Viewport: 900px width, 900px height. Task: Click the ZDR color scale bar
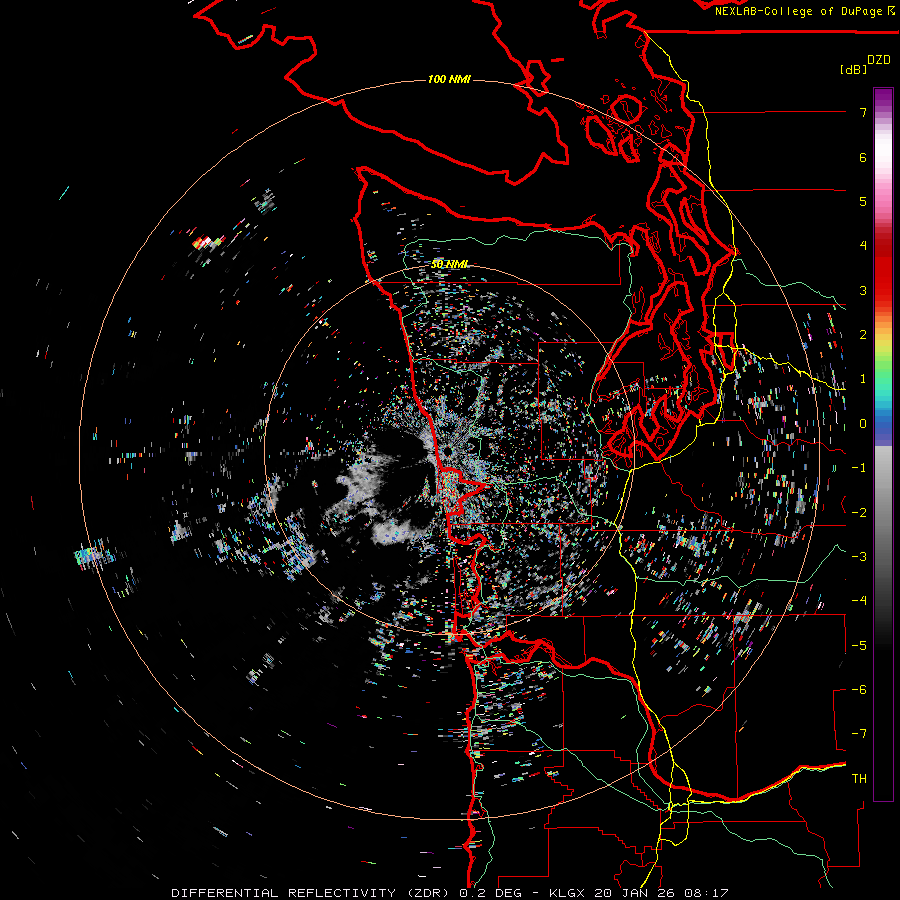click(x=883, y=444)
